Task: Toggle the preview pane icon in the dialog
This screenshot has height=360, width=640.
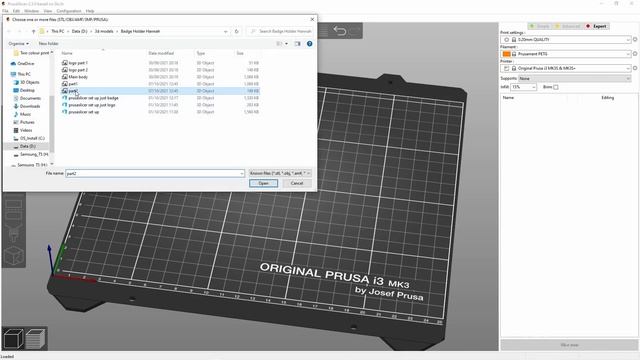Action: tap(297, 44)
